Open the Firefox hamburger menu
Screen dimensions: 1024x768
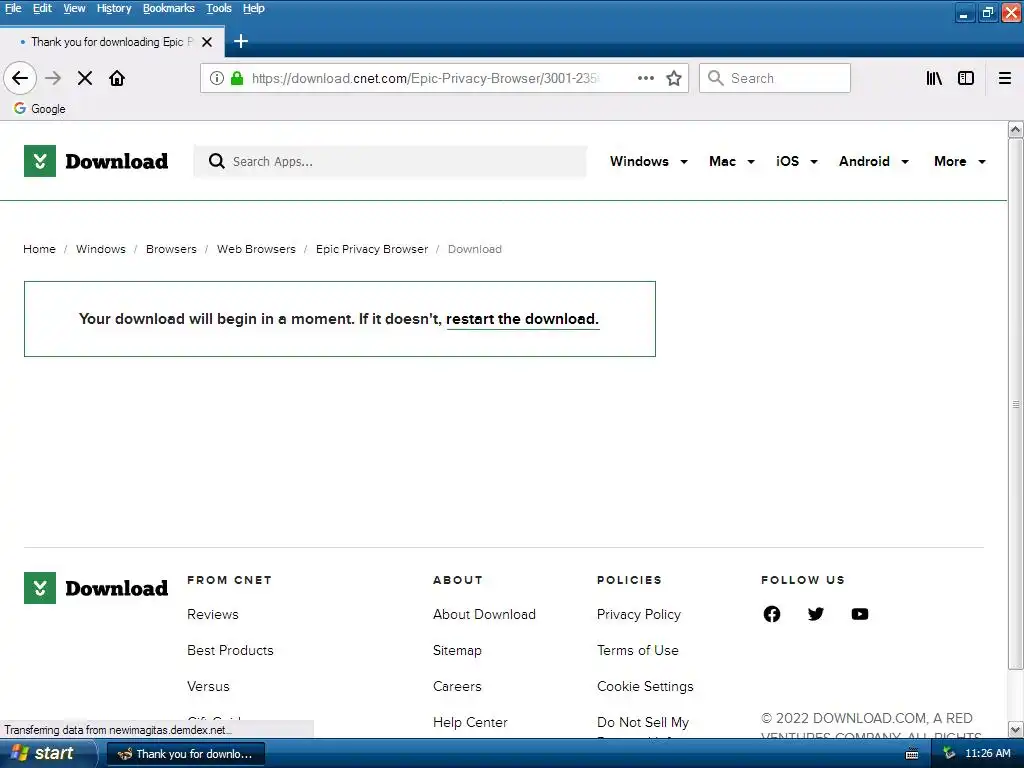coord(1004,78)
